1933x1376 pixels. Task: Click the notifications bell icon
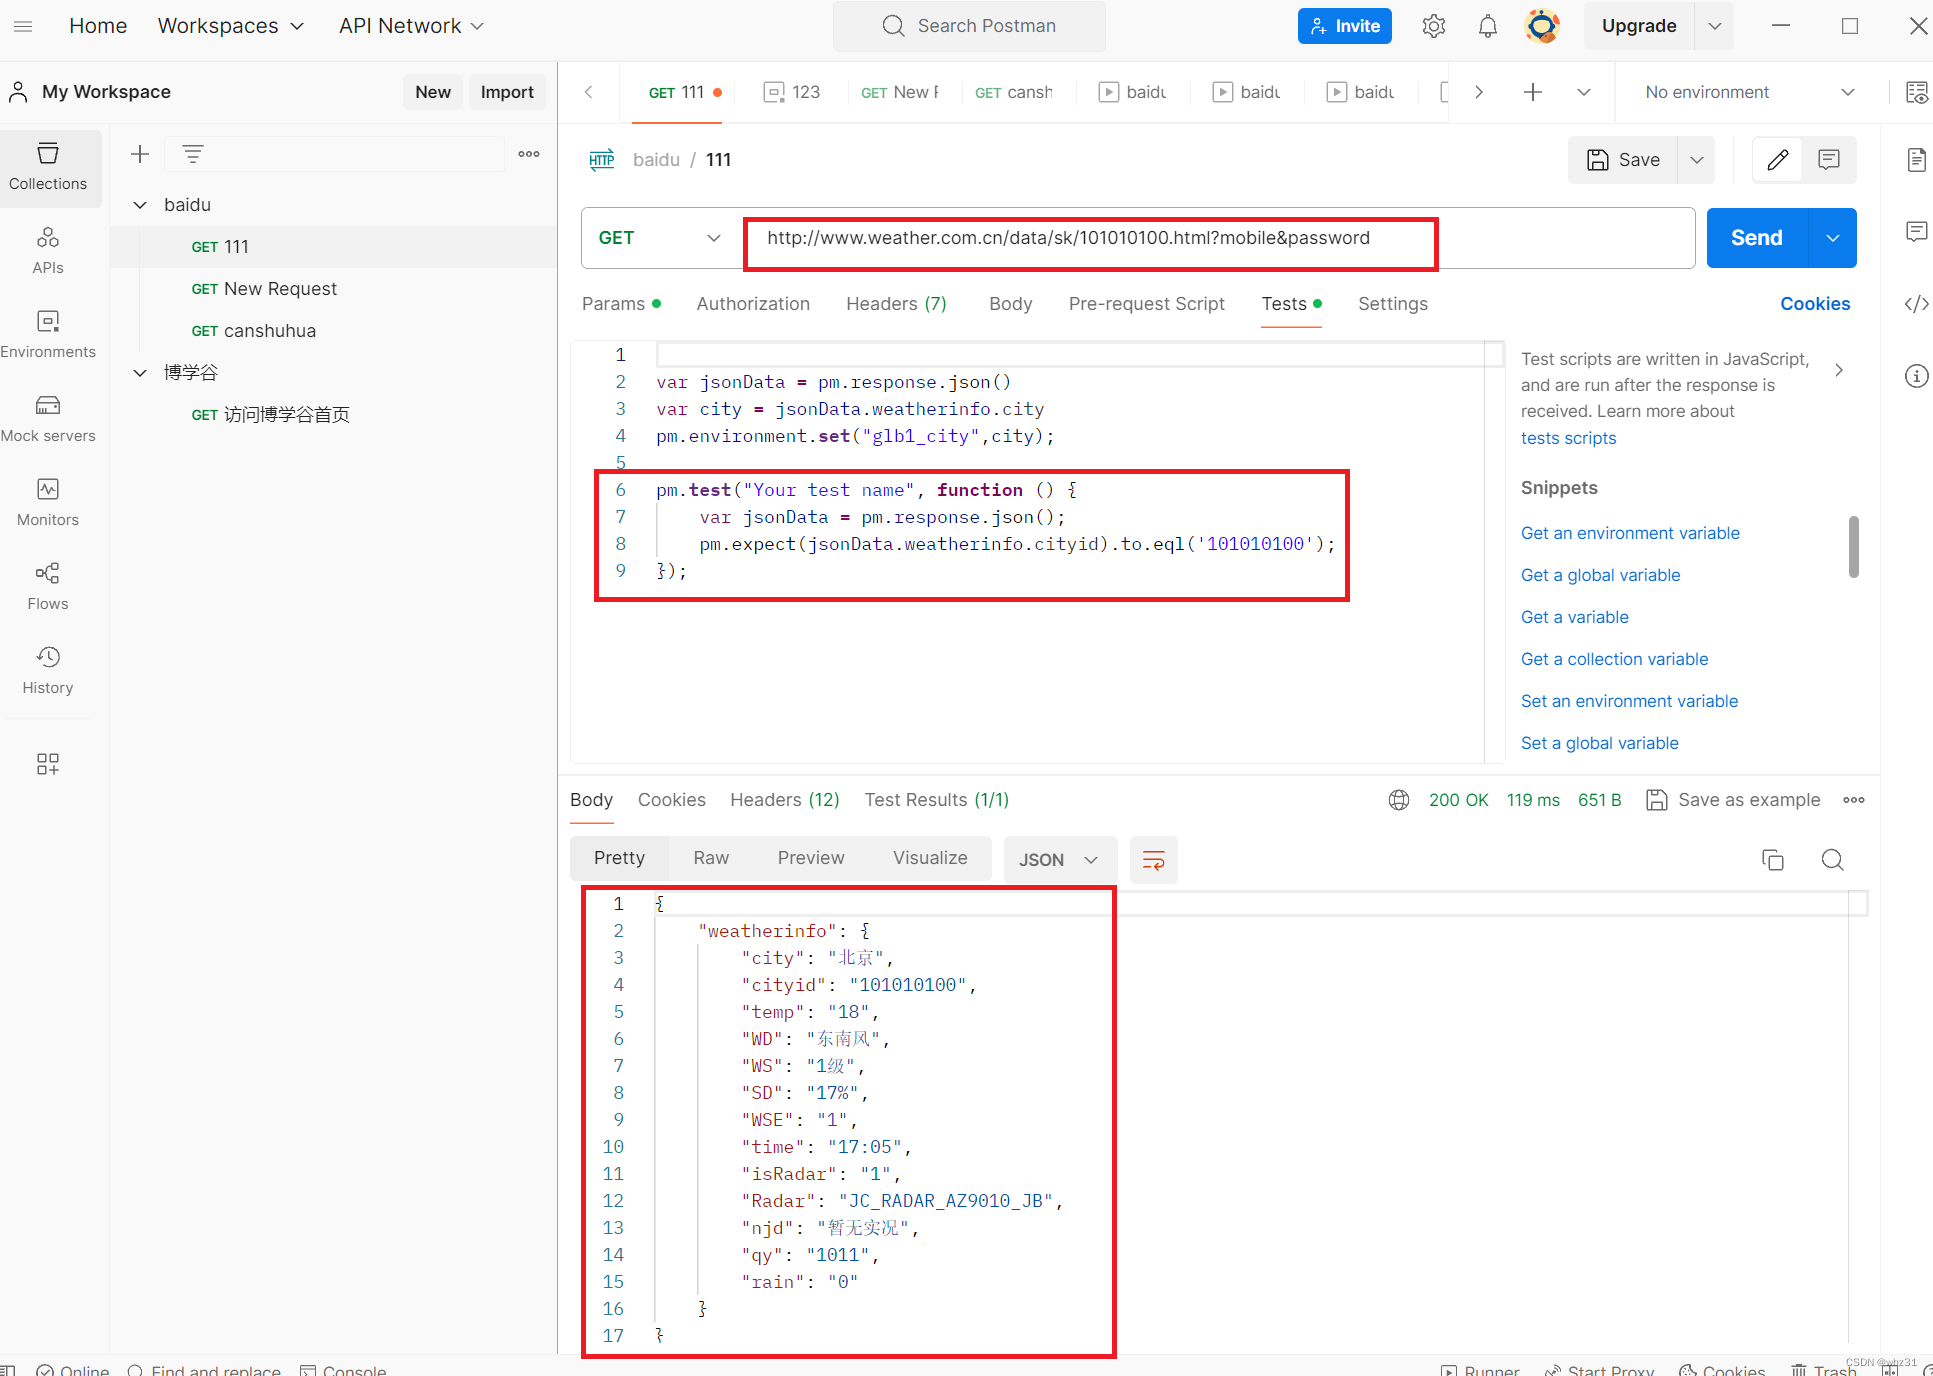tap(1487, 27)
